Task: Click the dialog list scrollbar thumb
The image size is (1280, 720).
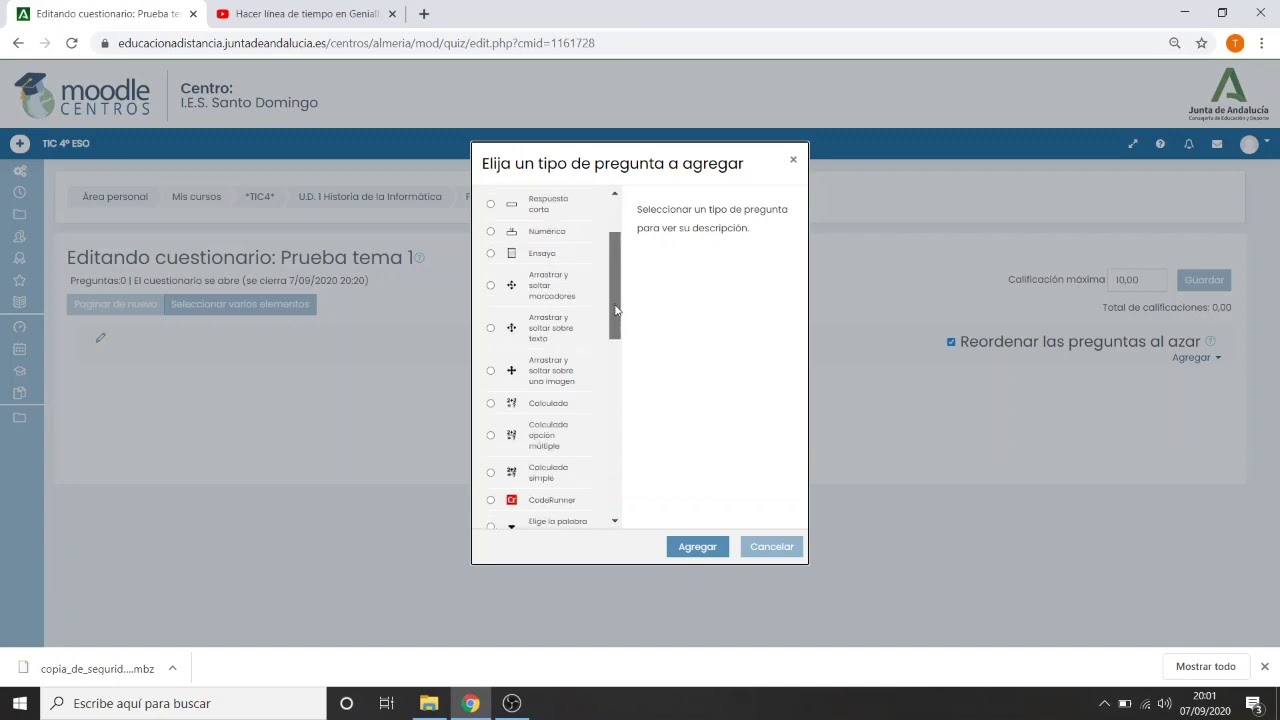Action: click(x=615, y=285)
